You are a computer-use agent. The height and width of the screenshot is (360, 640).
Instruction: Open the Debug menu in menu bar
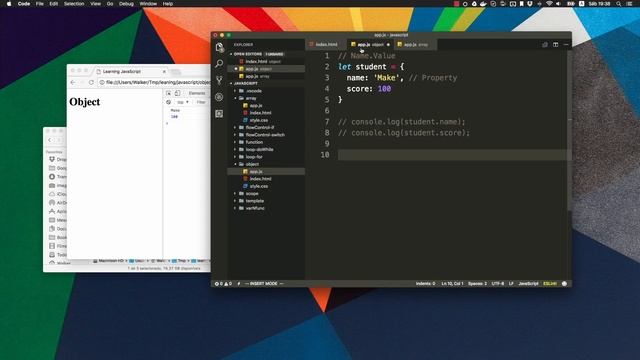pyautogui.click(x=126, y=4)
